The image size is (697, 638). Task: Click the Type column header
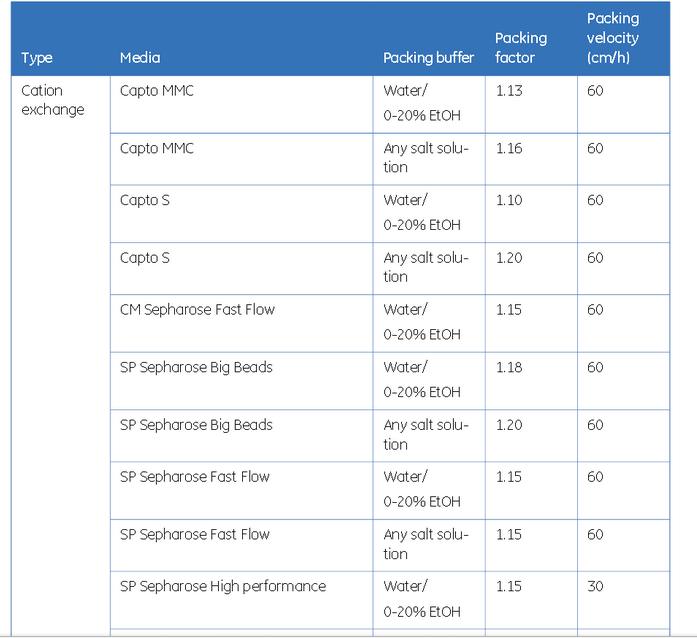coord(37,58)
